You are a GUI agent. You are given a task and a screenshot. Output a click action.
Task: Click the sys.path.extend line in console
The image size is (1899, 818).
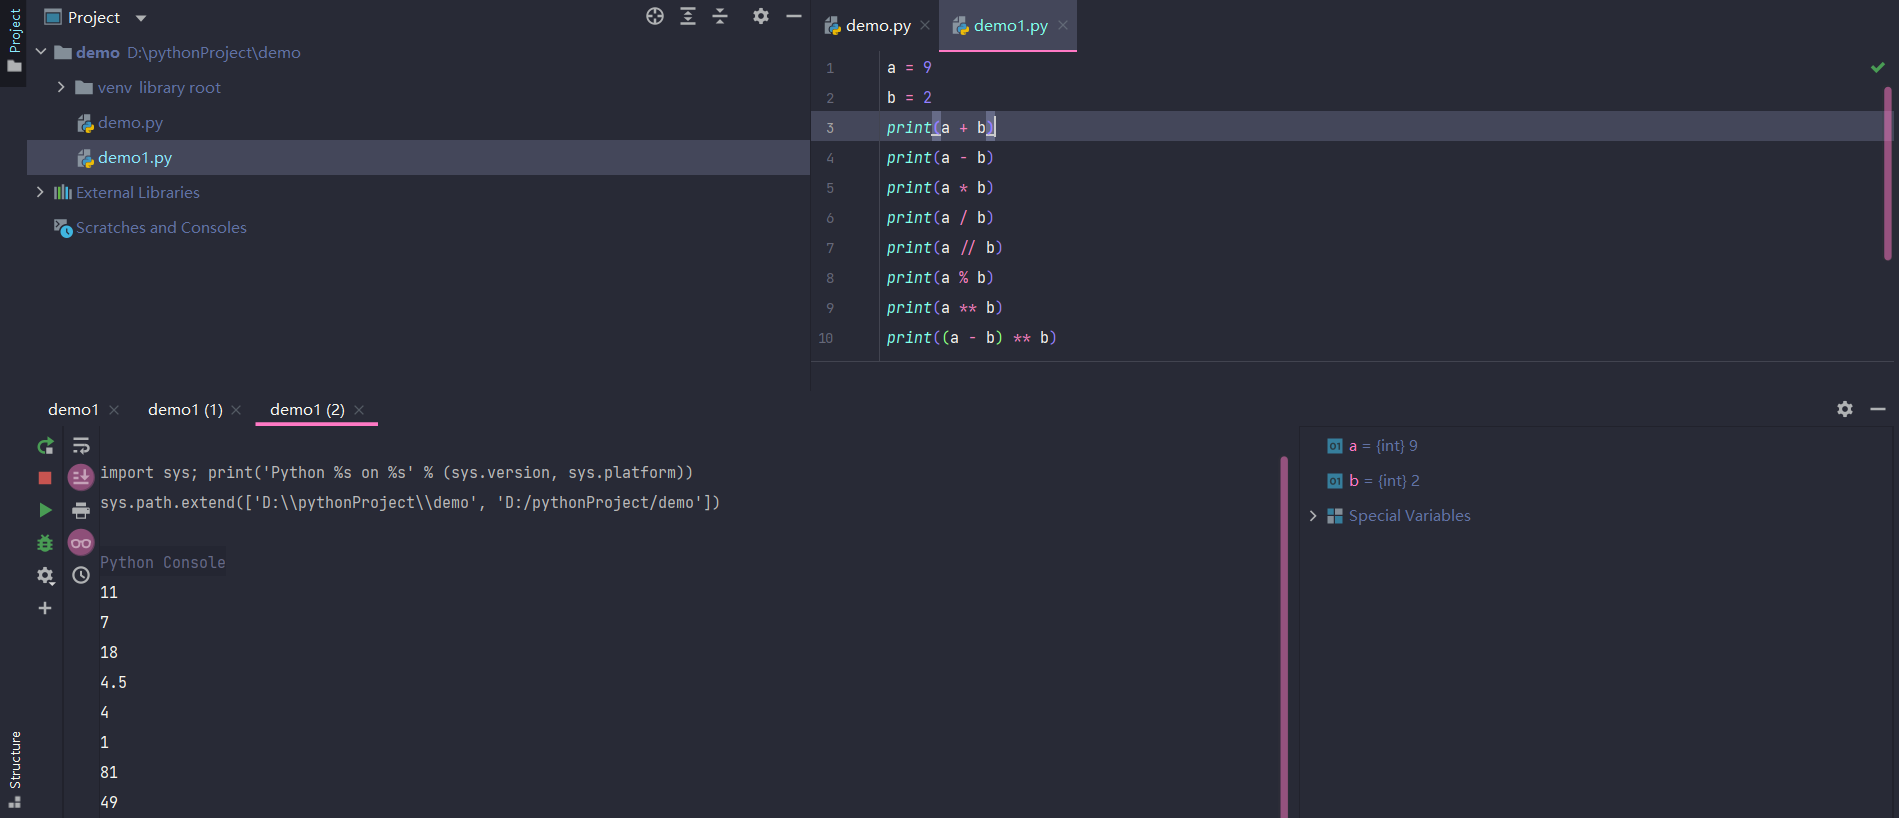click(x=410, y=503)
